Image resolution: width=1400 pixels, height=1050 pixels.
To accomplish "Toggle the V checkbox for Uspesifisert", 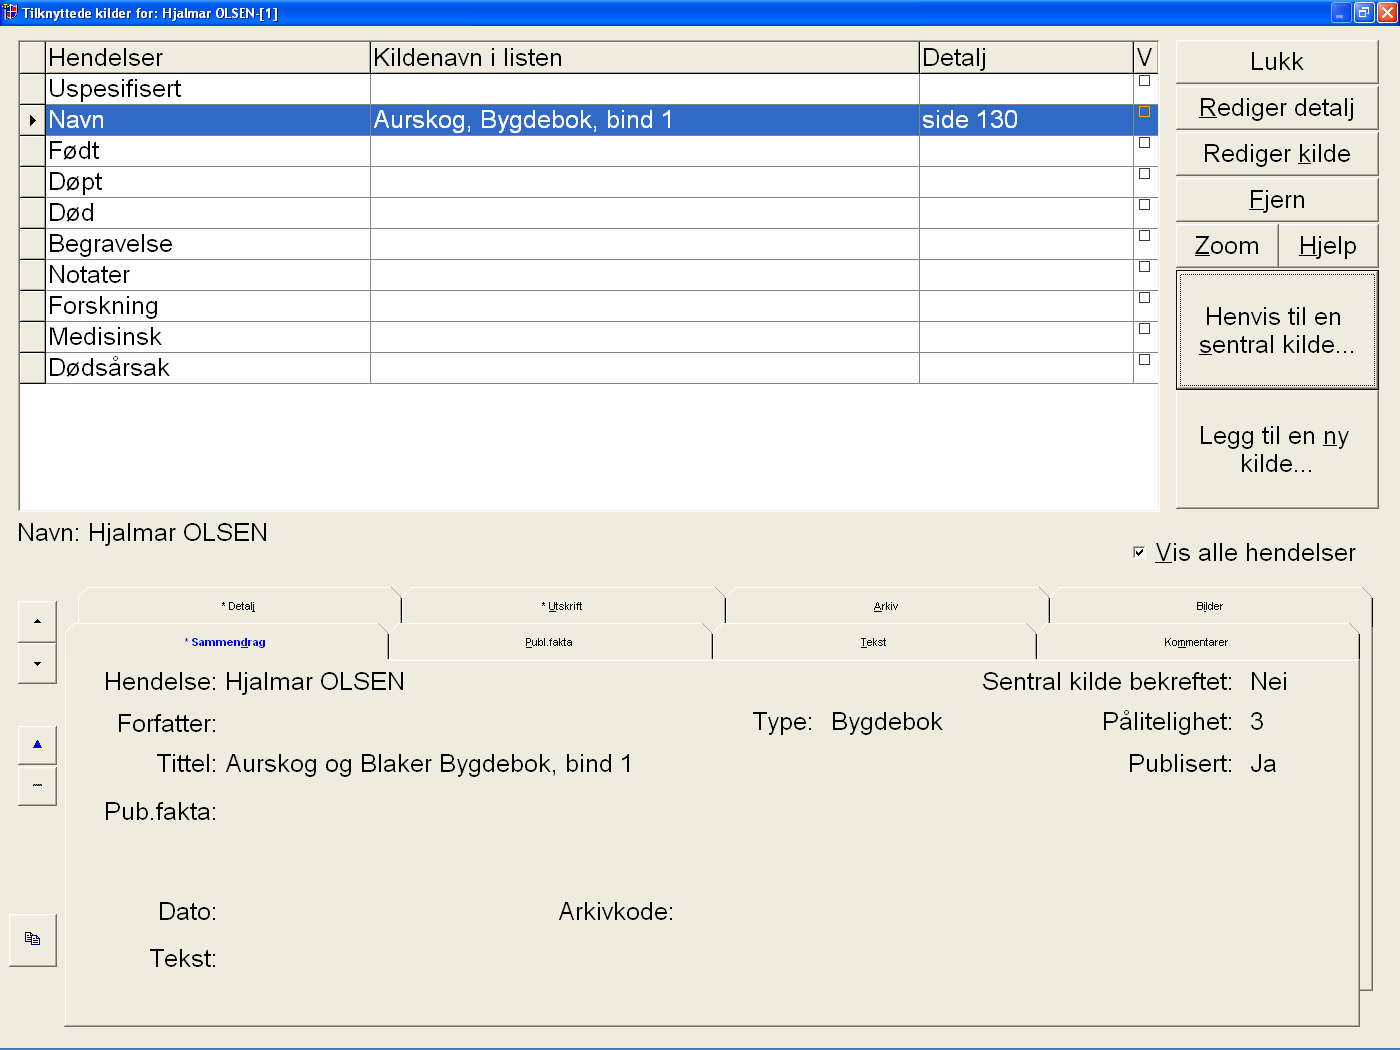I will coord(1145,81).
